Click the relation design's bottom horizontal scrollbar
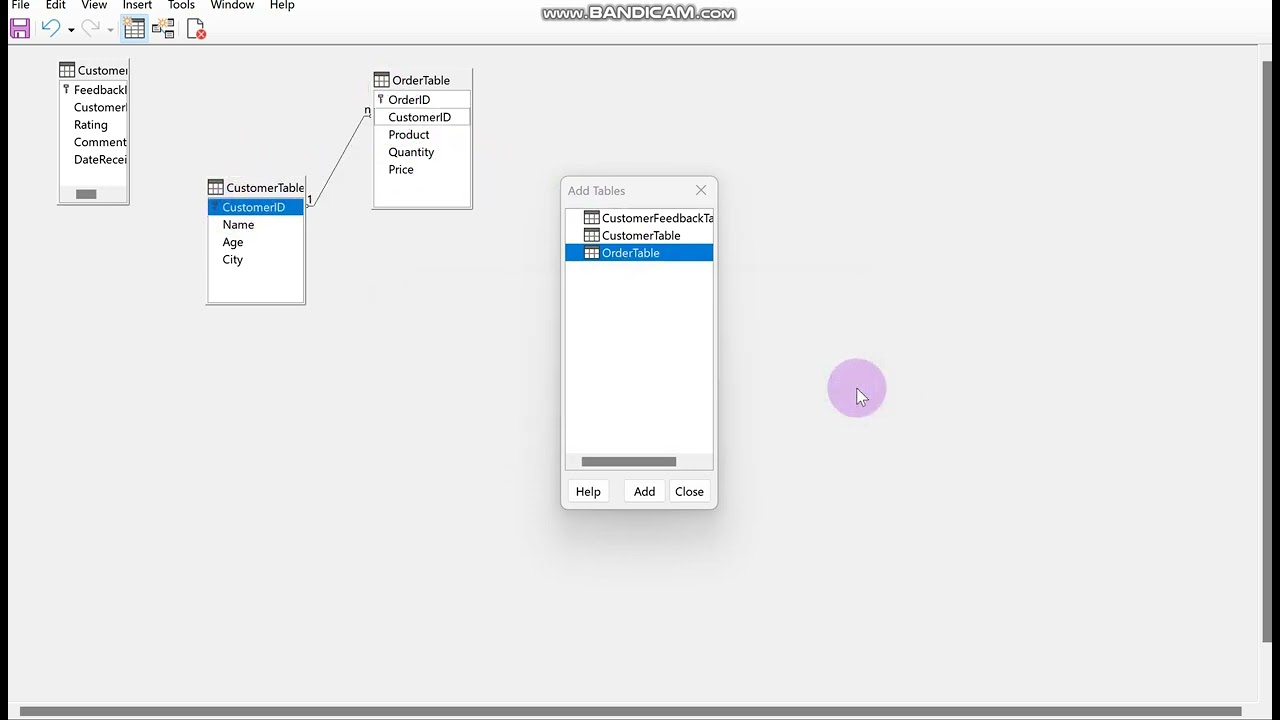Screen dimensions: 1280x720 [x=631, y=712]
